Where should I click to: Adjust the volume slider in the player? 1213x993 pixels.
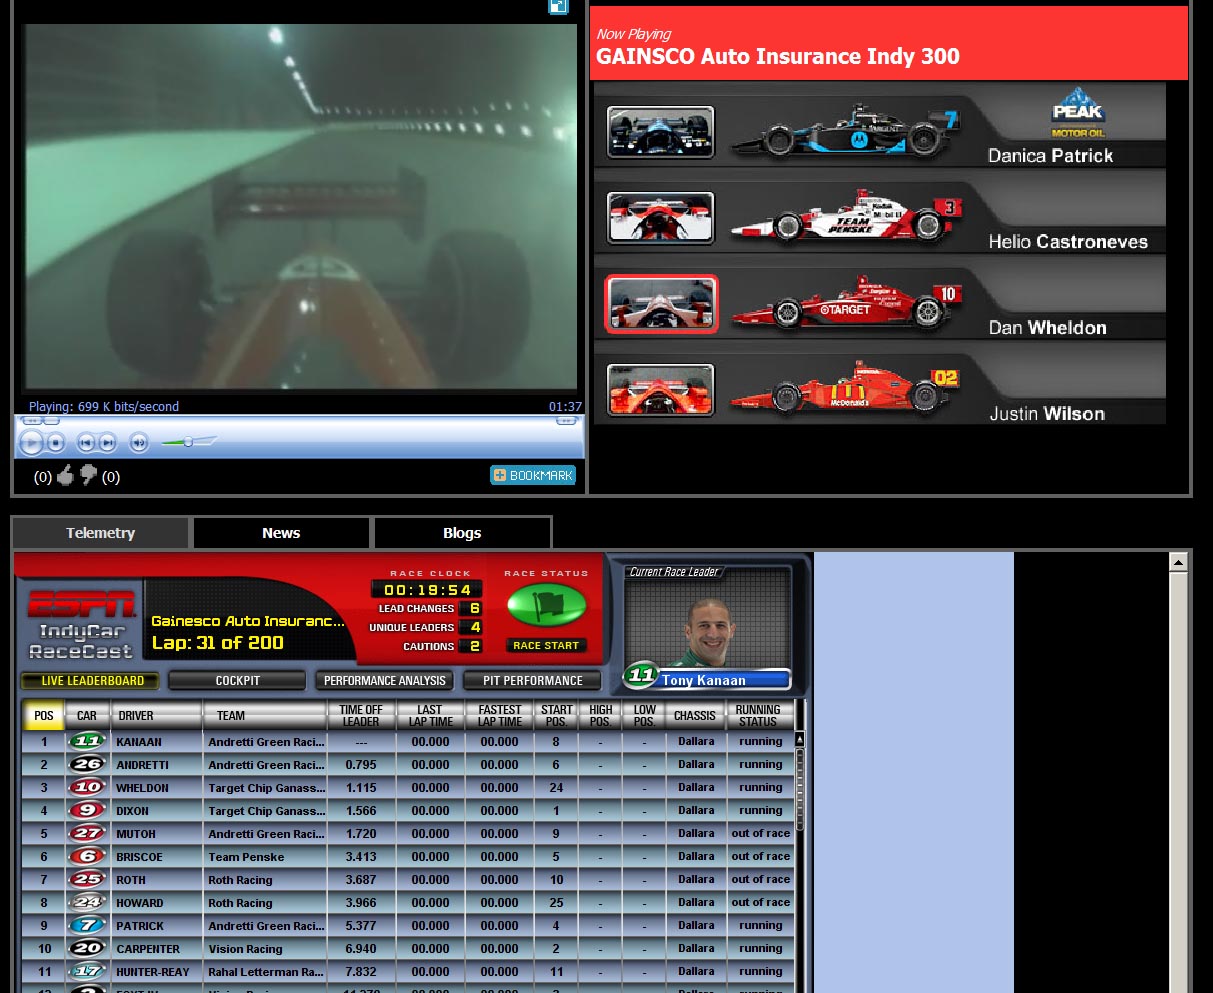(189, 441)
